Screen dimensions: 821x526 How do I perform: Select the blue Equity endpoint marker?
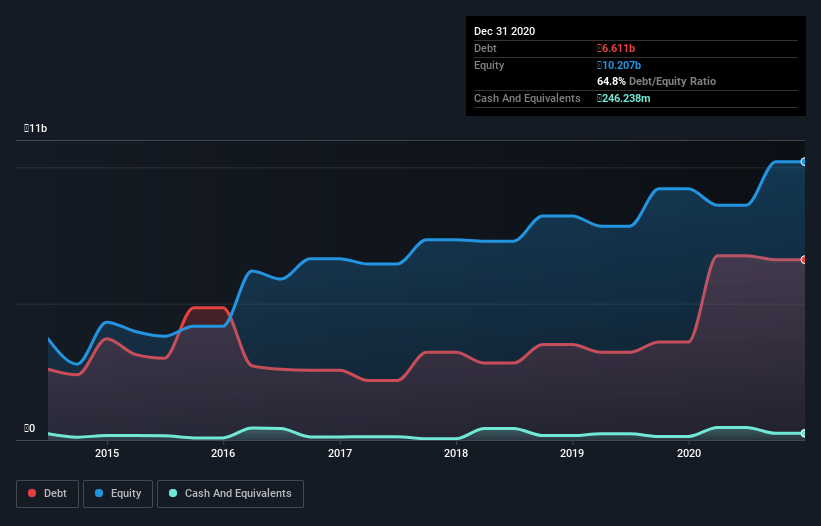[x=804, y=162]
